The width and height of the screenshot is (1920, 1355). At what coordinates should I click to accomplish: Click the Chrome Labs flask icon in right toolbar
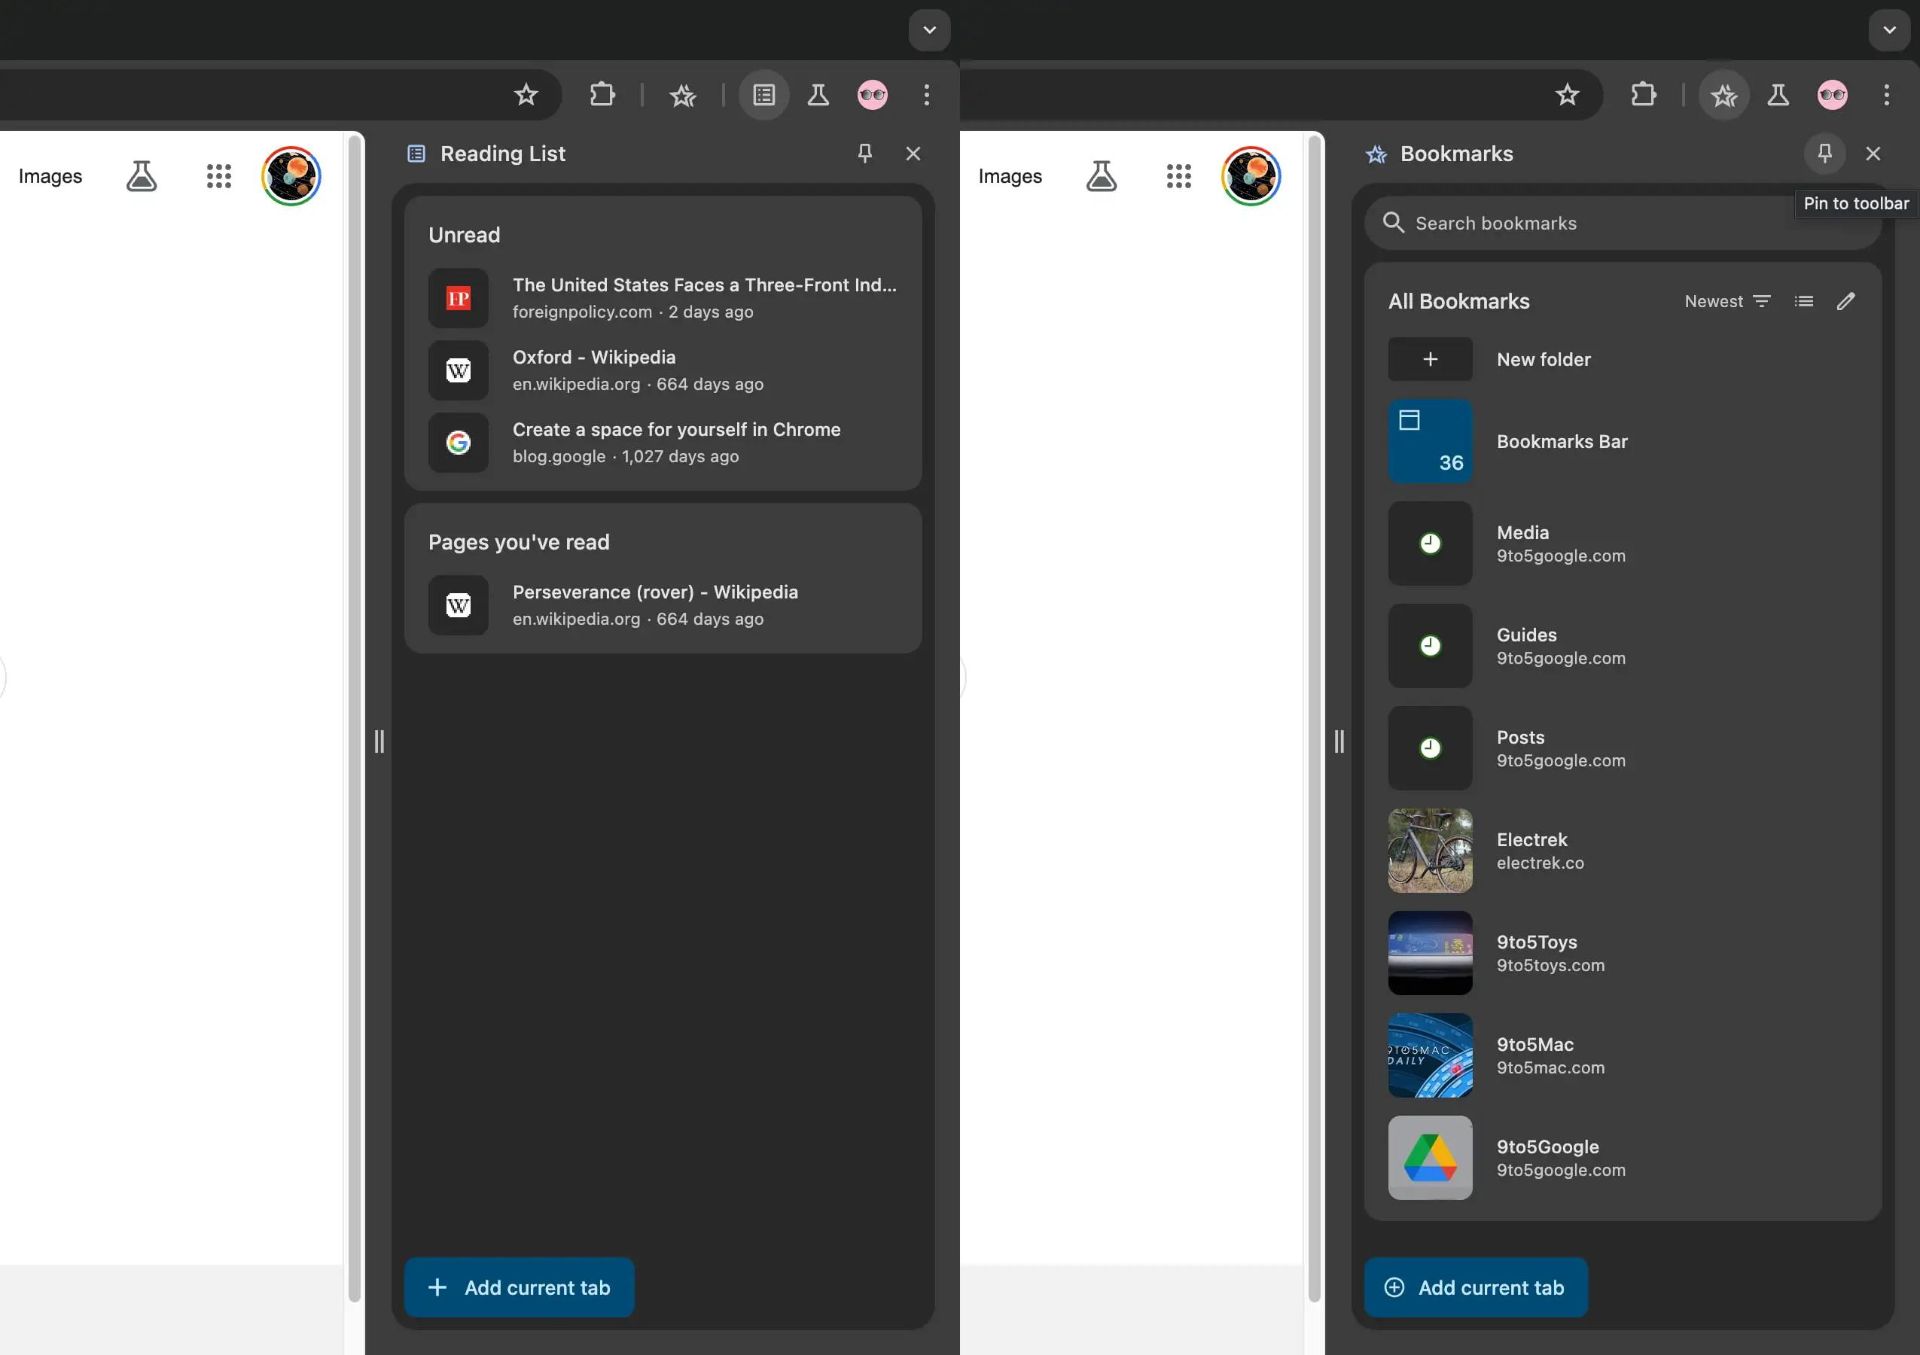1778,95
